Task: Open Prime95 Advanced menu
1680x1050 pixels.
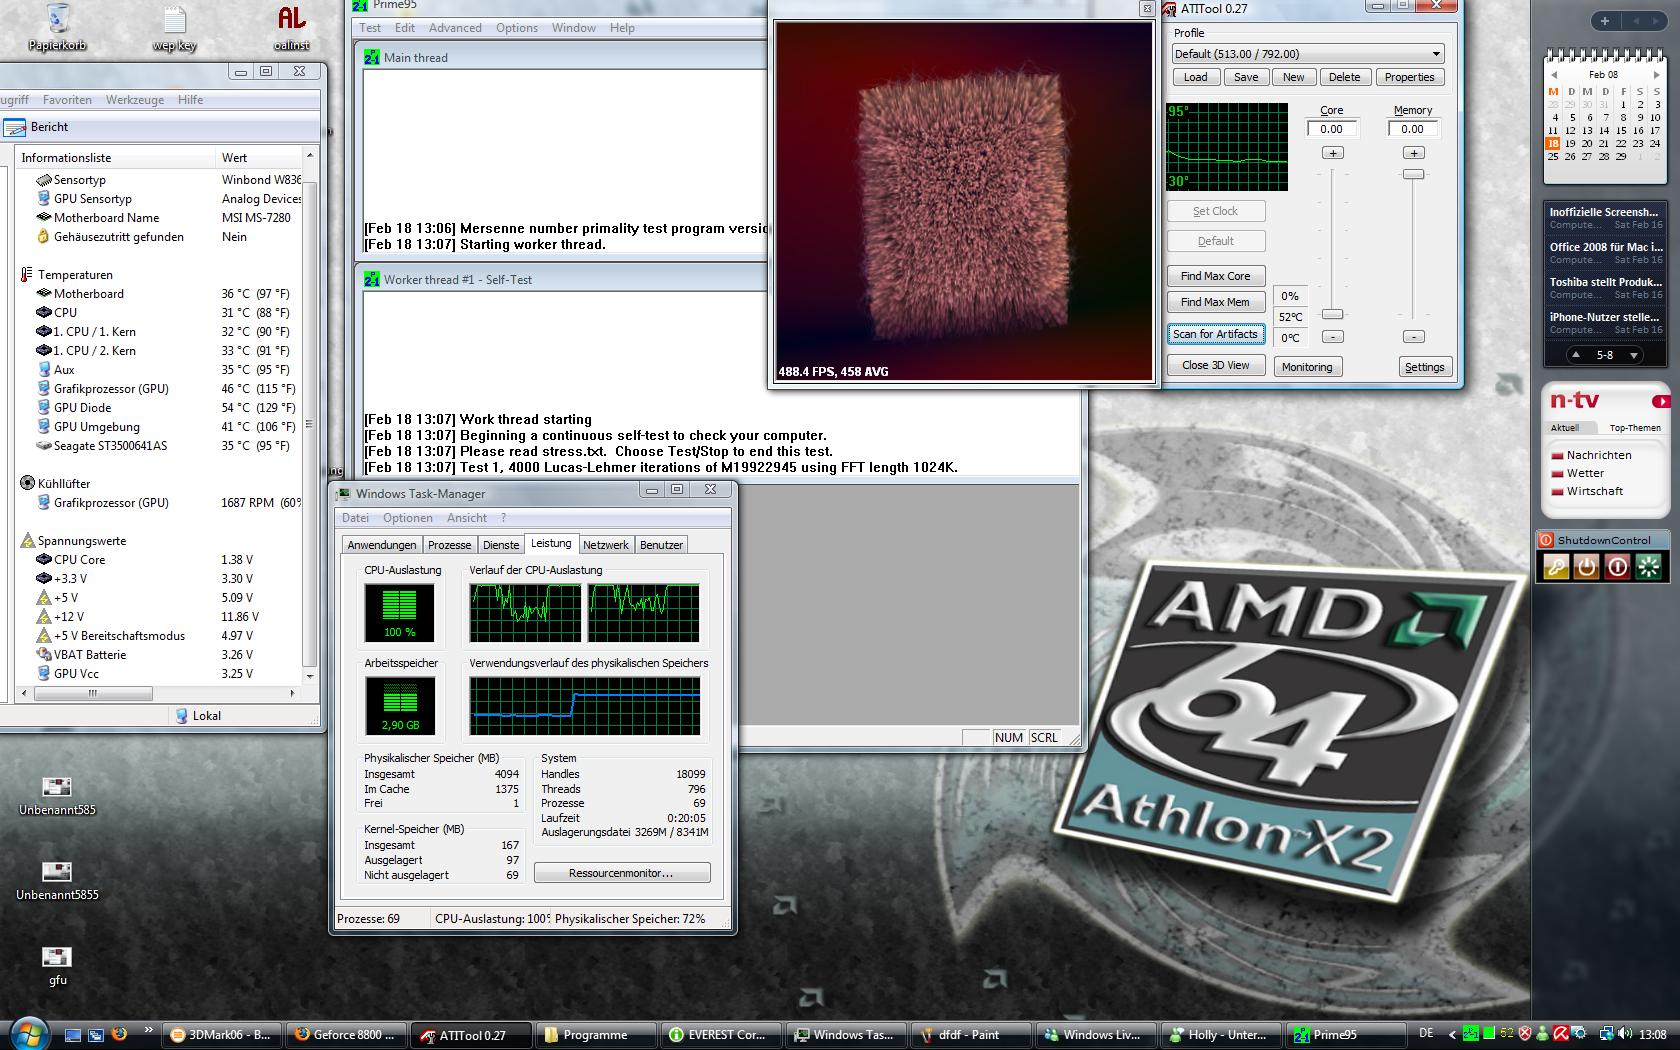Action: point(455,28)
